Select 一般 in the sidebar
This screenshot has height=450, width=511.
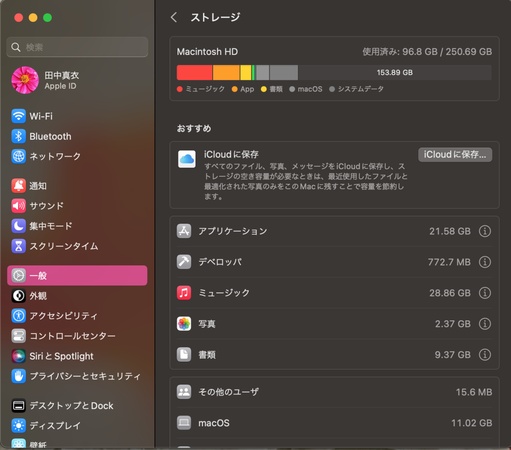click(77, 276)
